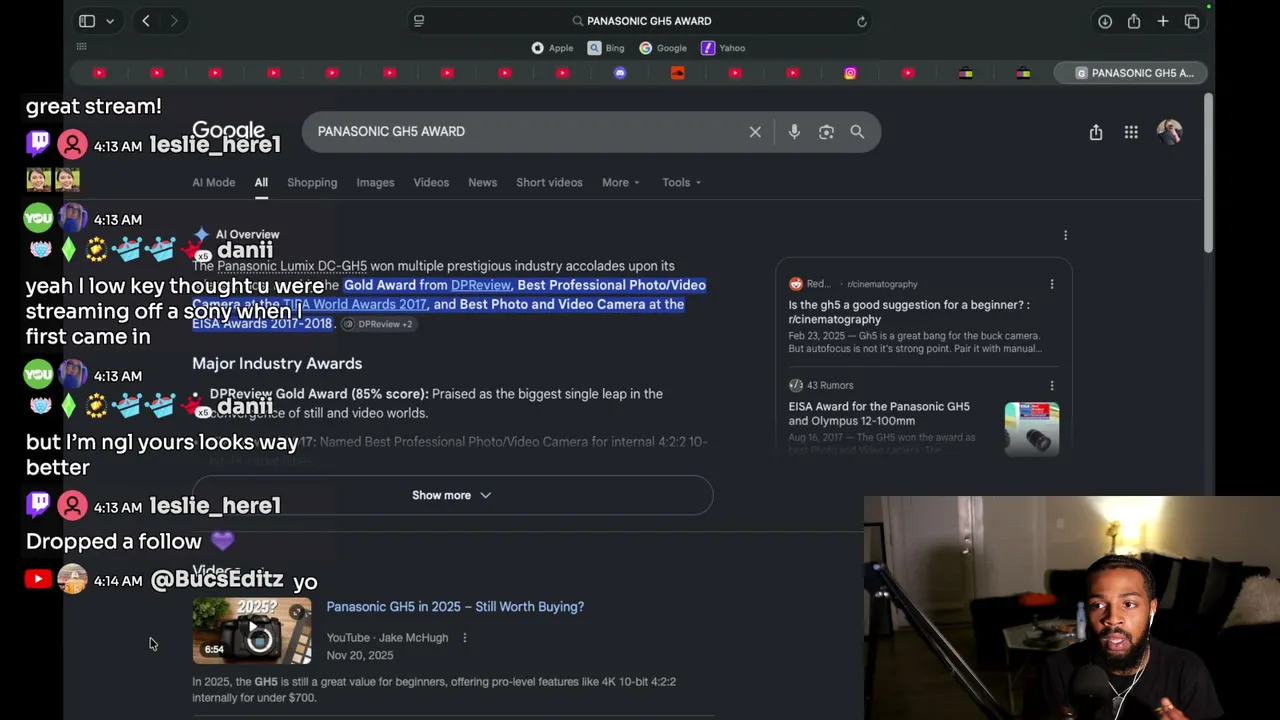Click the Nov 20, 2025 video date
Viewport: 1280px width, 720px height.
click(360, 656)
